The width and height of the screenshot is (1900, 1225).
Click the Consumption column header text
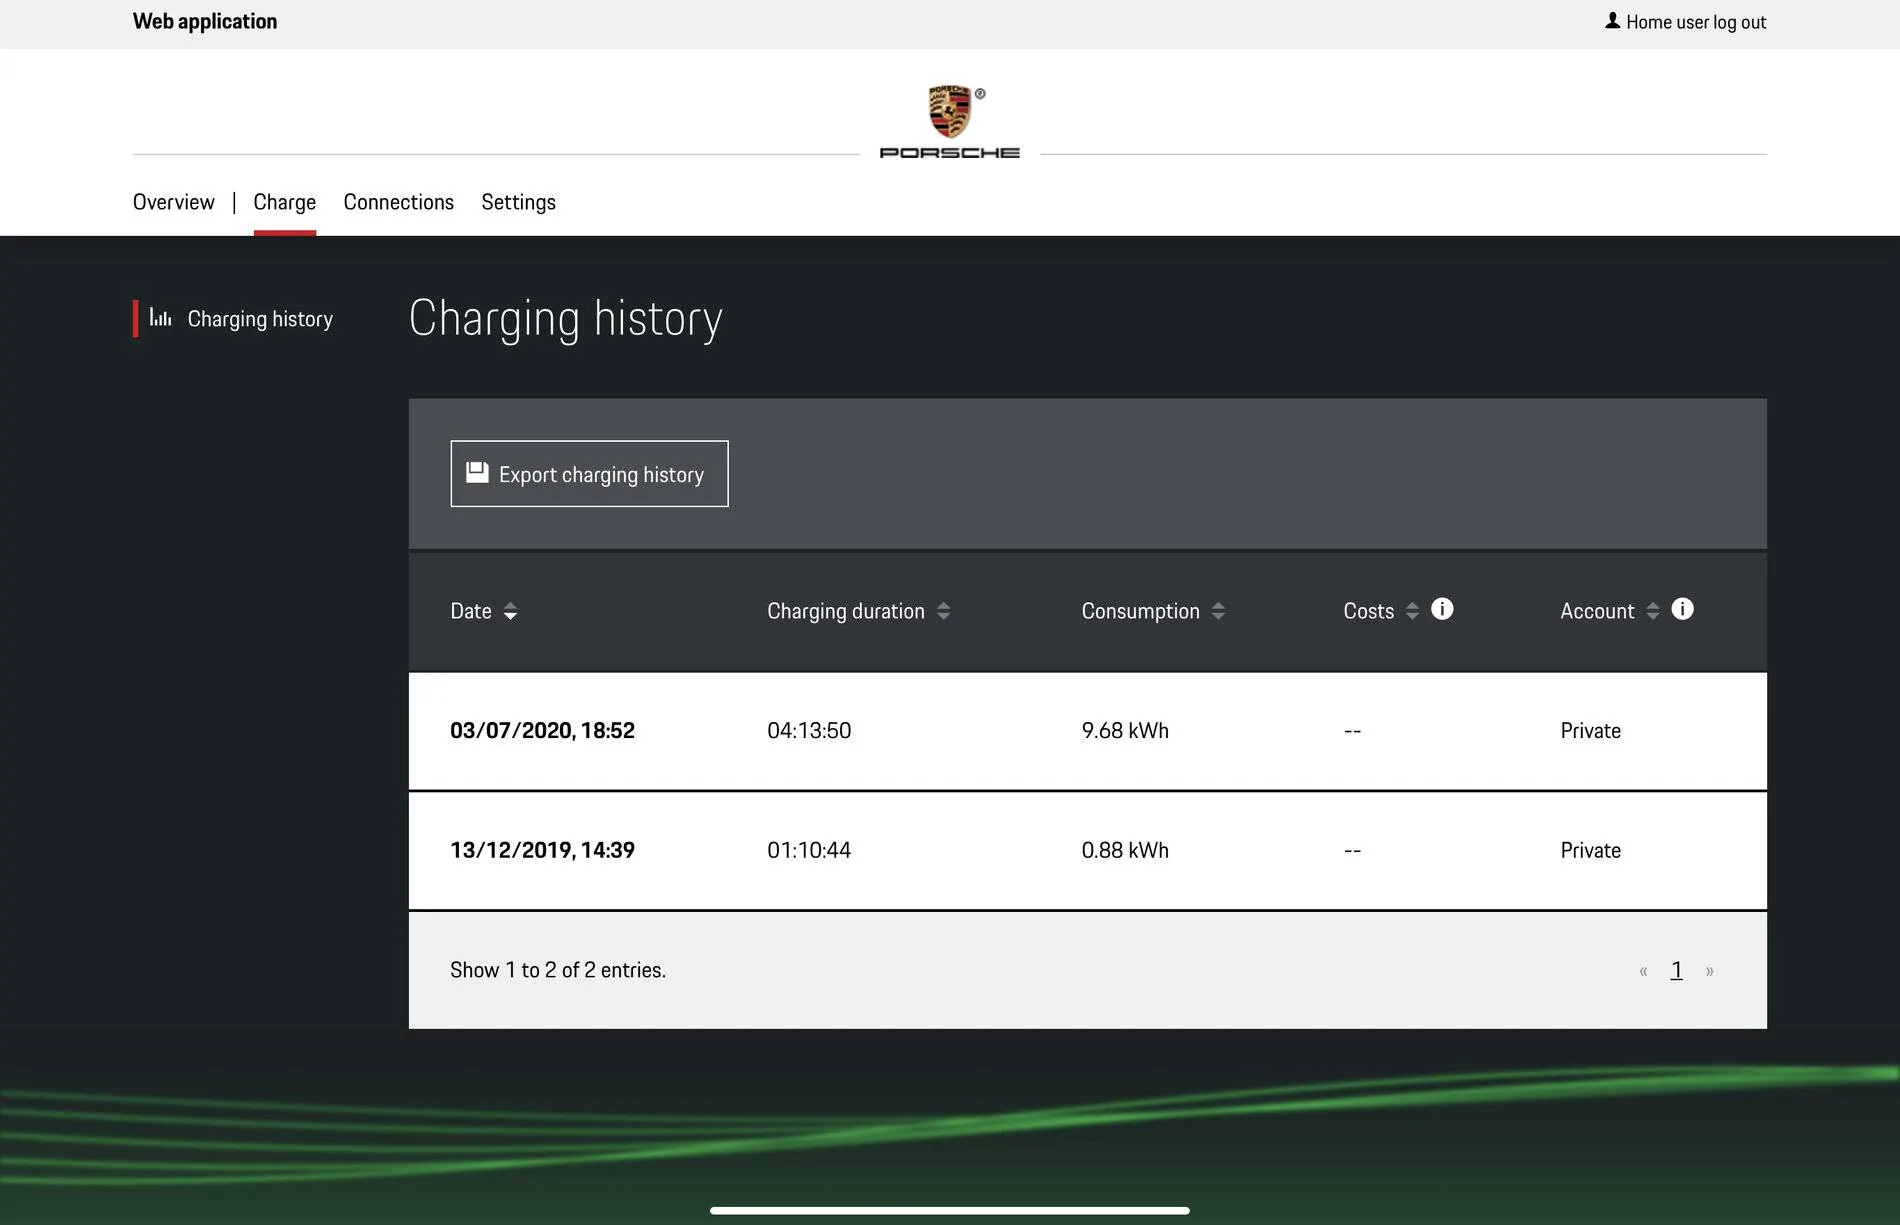tap(1140, 611)
